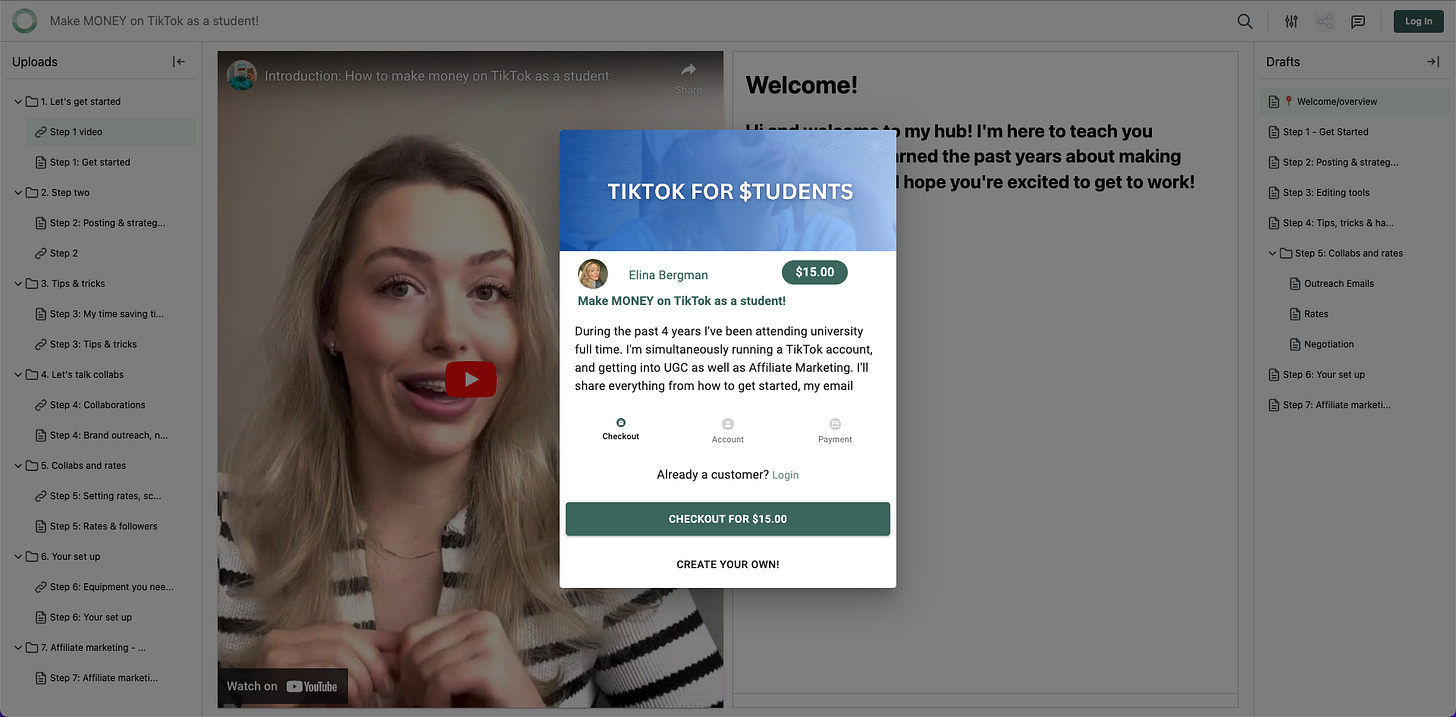The image size is (1456, 717).
Task: Collapse the '6. Your set up' folder
Action: pos(18,557)
